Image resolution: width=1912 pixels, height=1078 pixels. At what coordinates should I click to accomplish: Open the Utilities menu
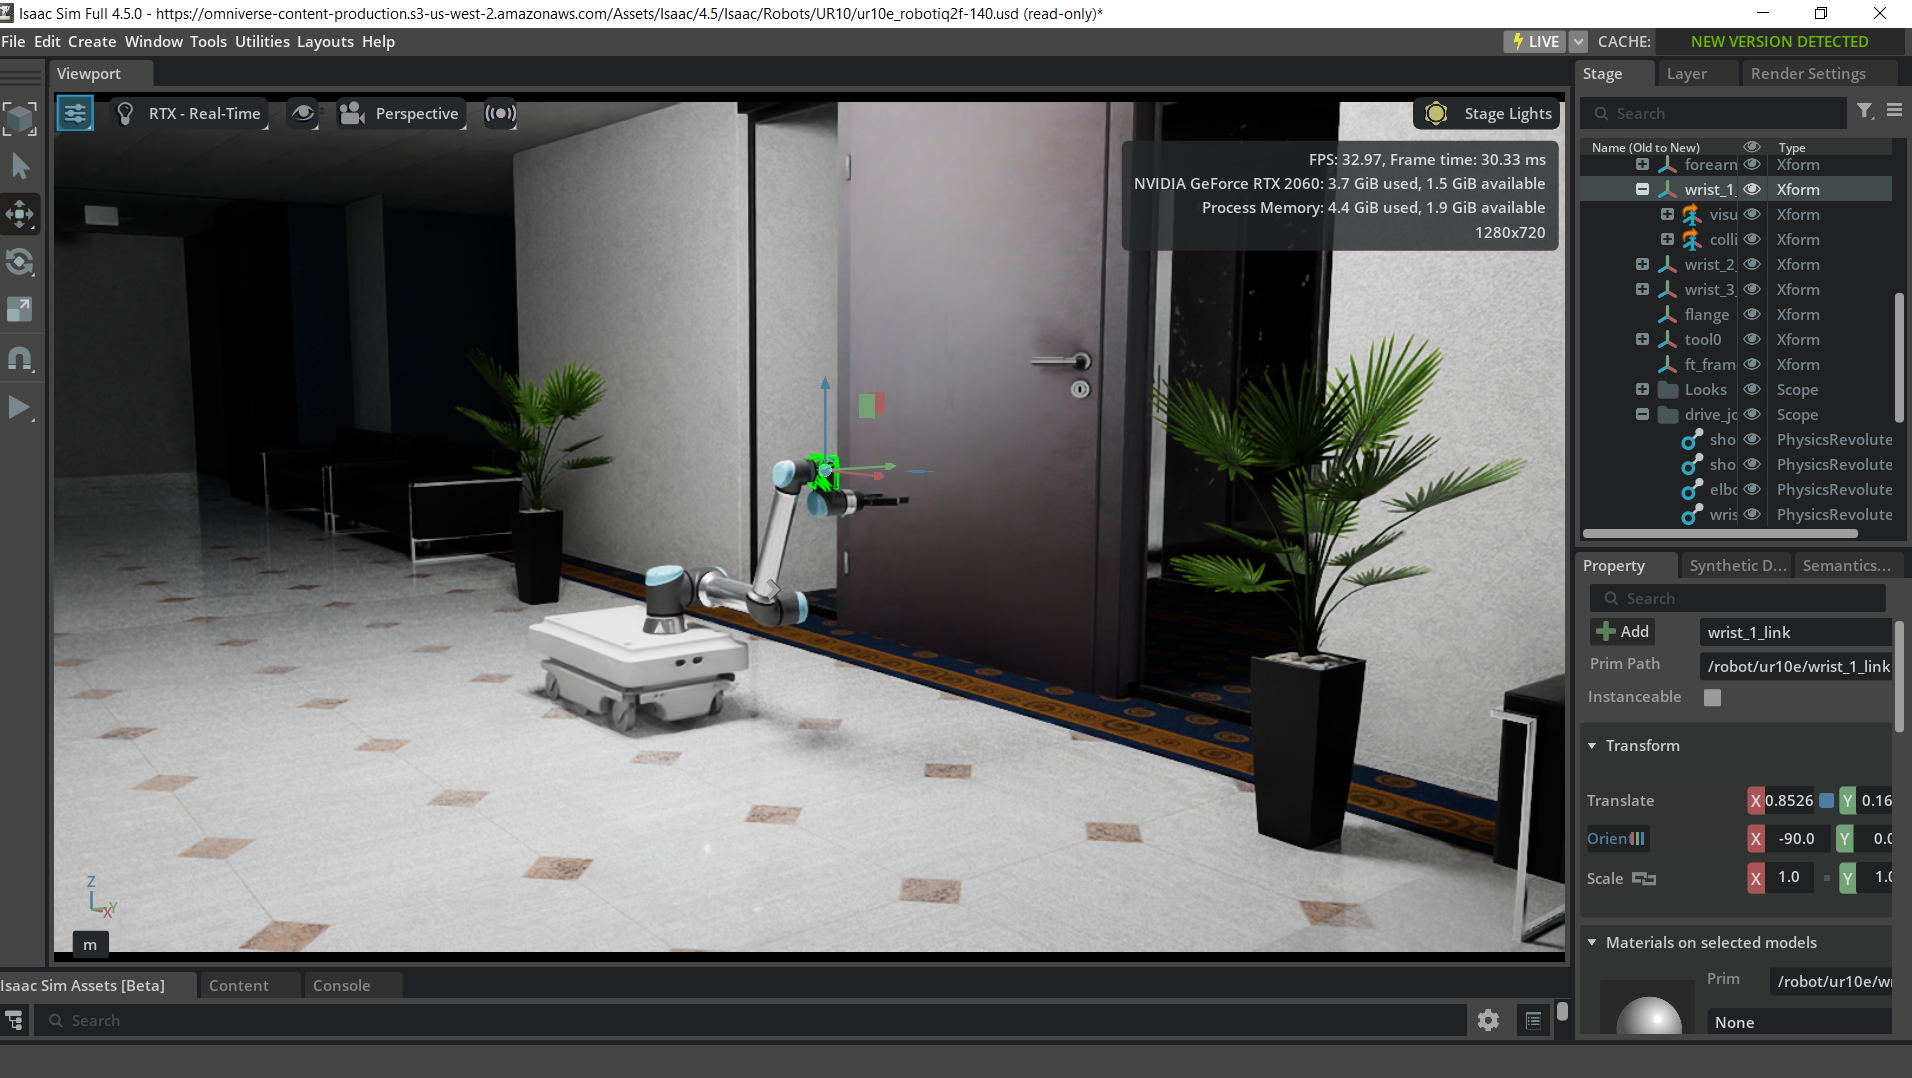pyautogui.click(x=262, y=42)
